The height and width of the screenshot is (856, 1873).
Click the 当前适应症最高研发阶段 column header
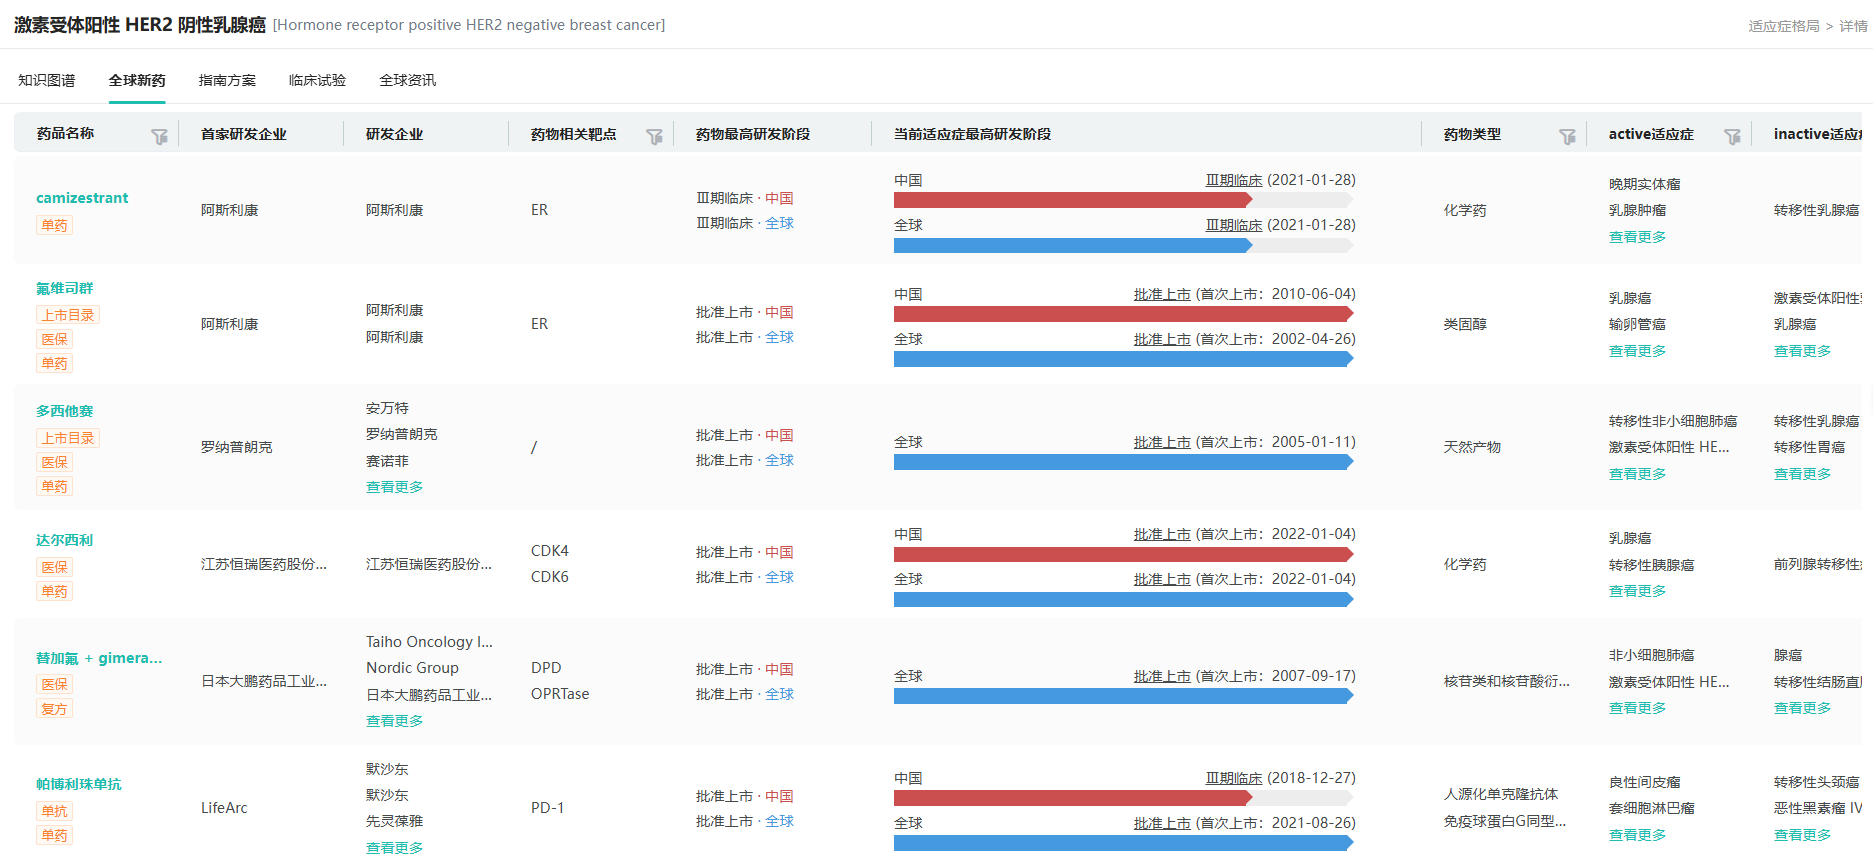(972, 134)
